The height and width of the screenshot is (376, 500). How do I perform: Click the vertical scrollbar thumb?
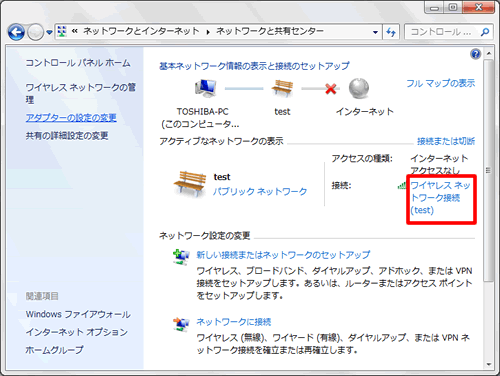pos(489,171)
